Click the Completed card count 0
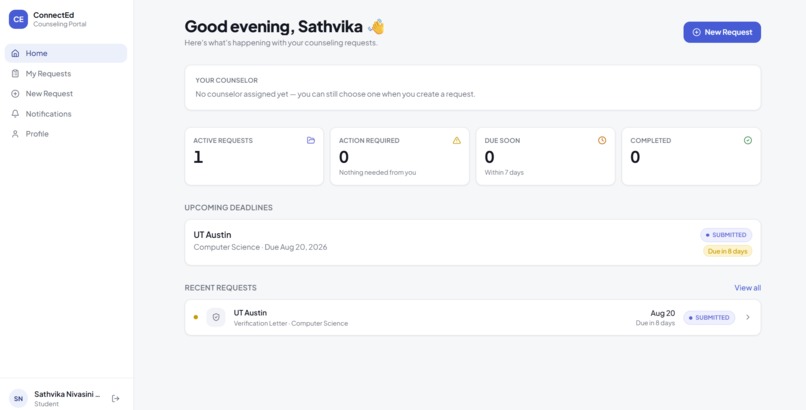806x410 pixels. coord(635,157)
